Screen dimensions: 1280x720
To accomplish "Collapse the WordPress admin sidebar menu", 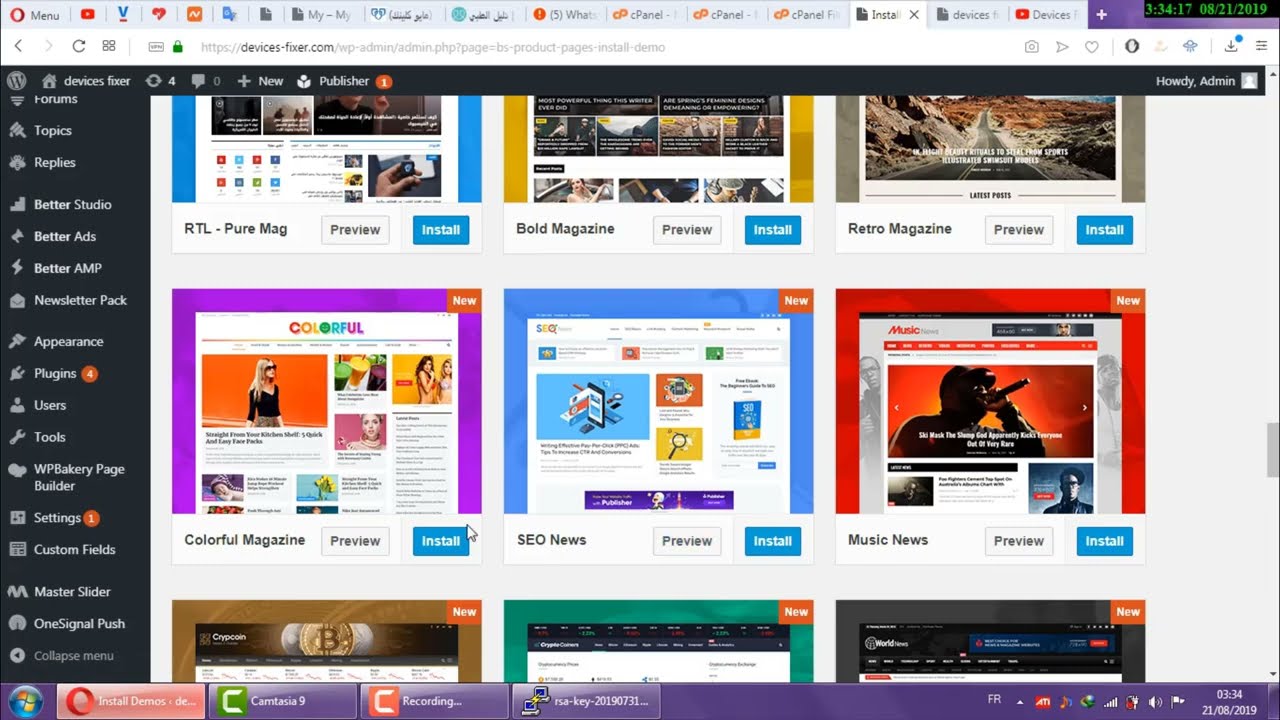I will [x=75, y=655].
